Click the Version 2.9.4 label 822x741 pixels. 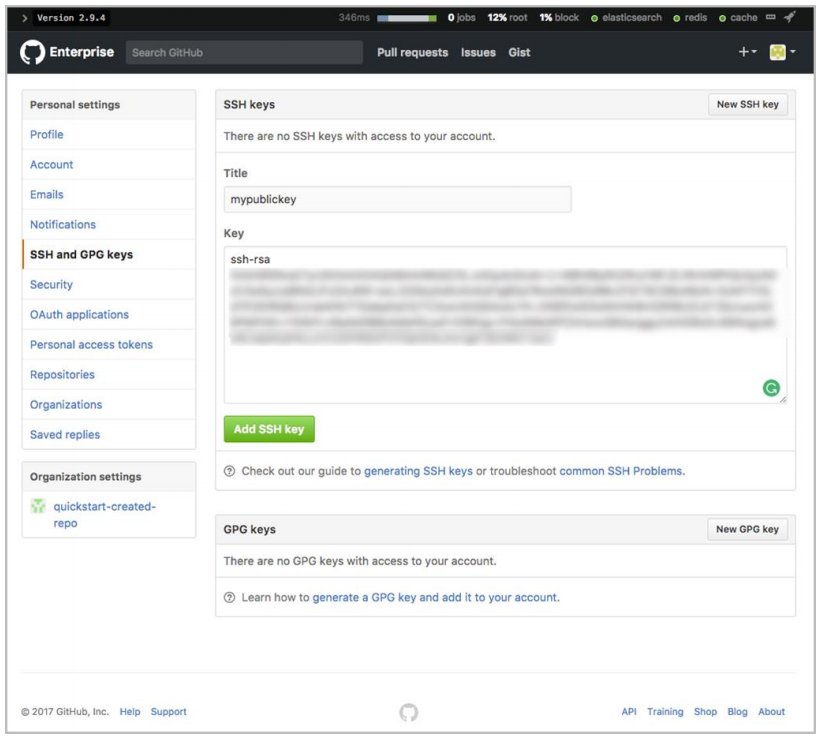(x=71, y=18)
